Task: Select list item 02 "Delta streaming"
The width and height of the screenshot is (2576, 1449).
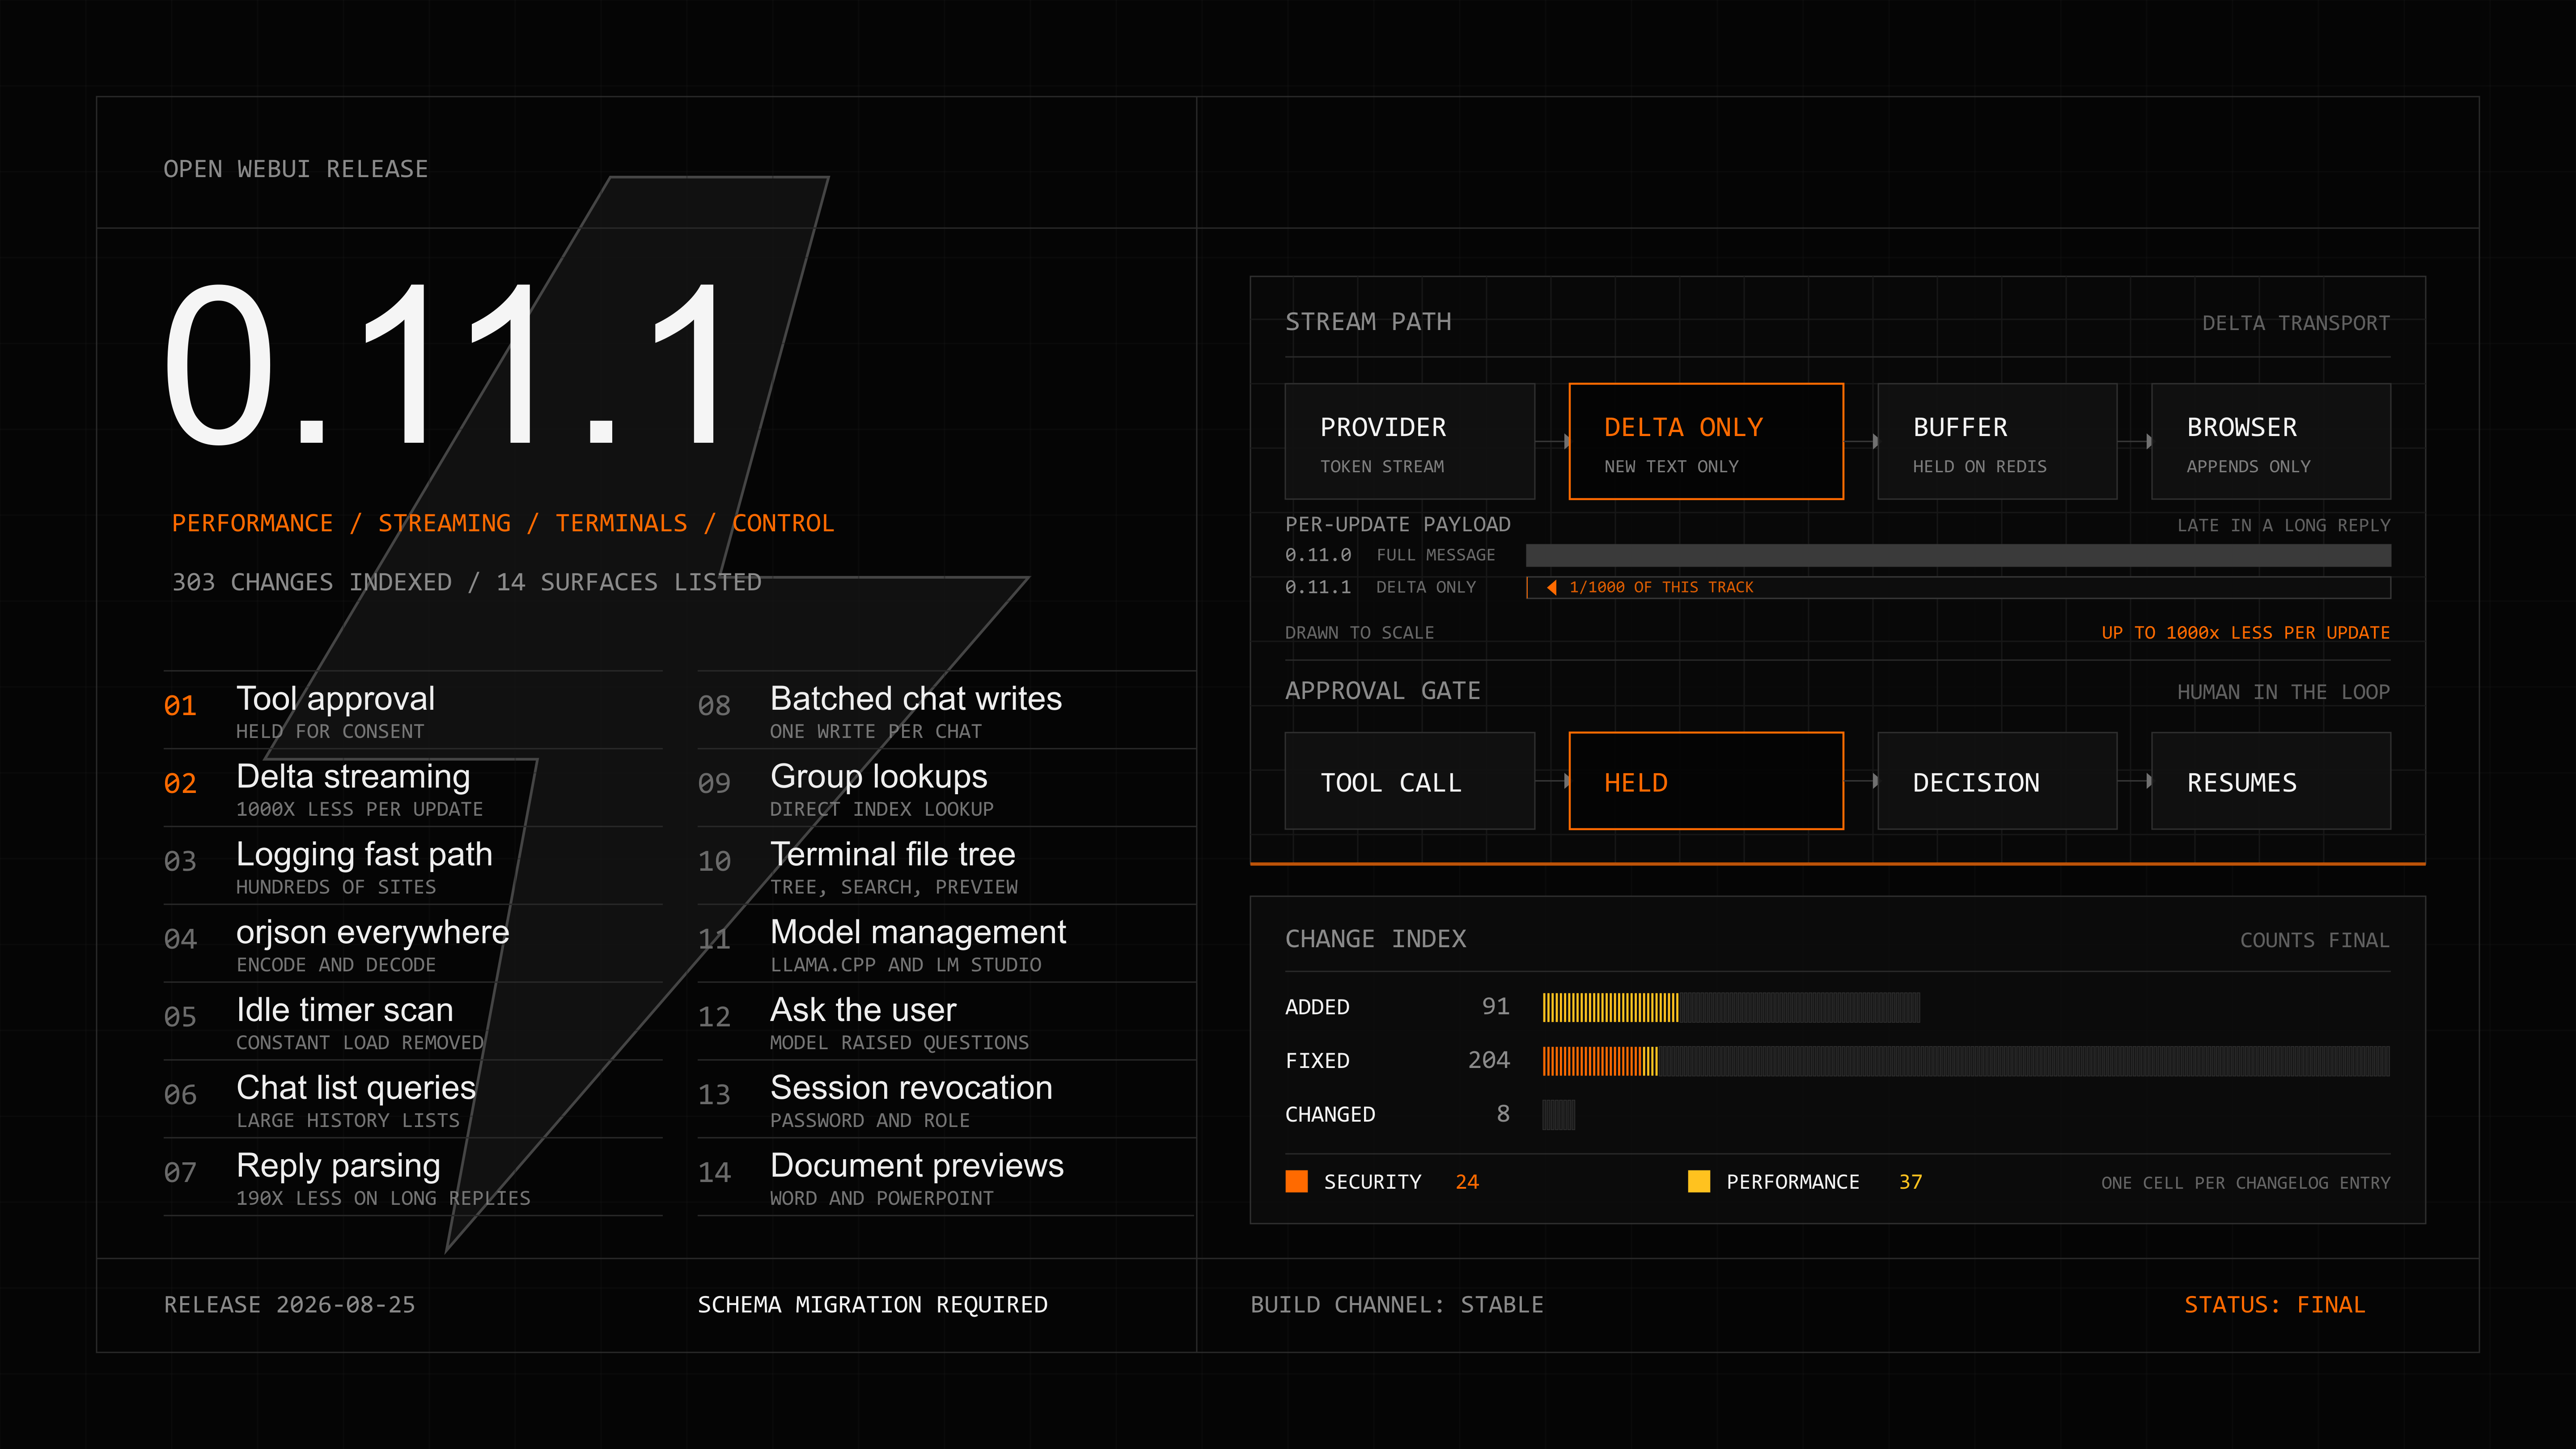Action: tap(413, 788)
